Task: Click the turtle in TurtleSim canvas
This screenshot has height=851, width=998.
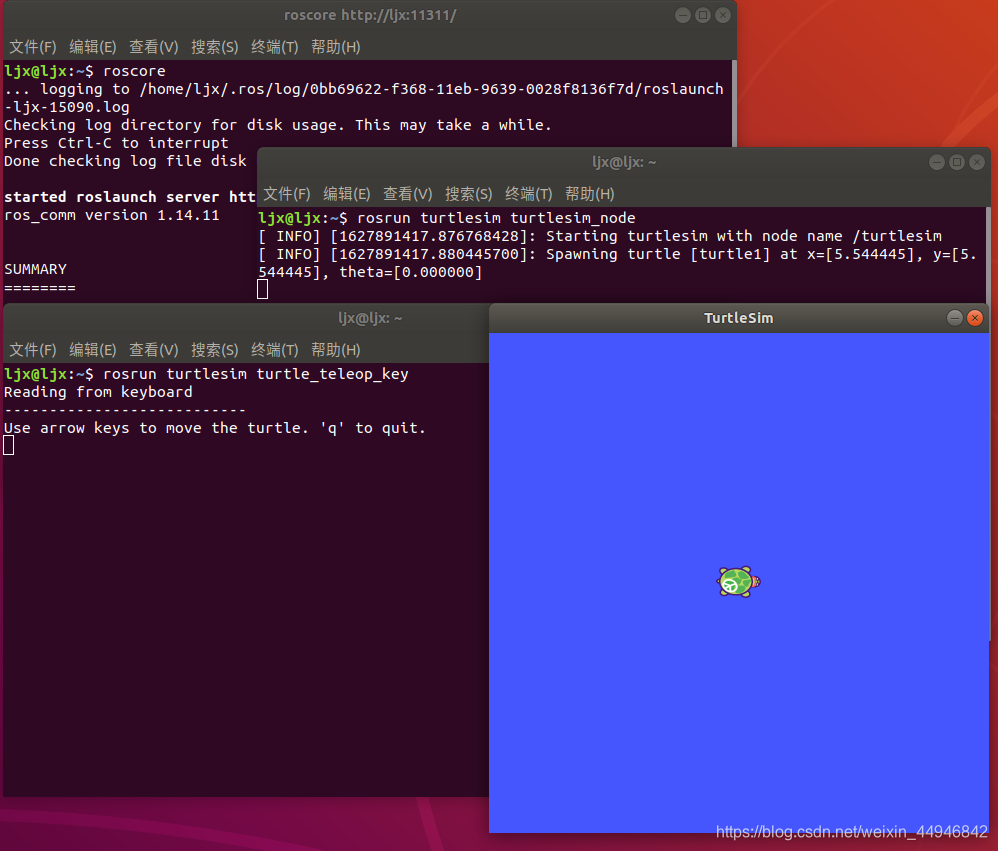Action: pos(738,582)
